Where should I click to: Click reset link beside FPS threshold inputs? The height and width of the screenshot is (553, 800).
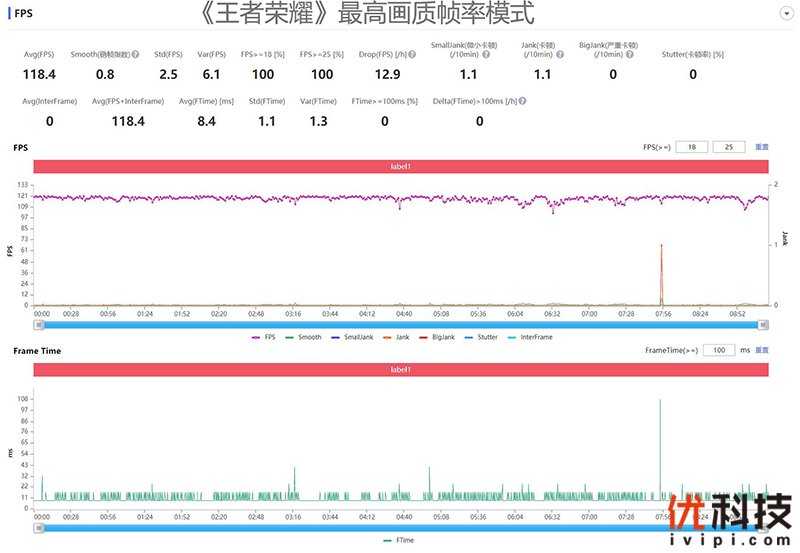pyautogui.click(x=762, y=147)
